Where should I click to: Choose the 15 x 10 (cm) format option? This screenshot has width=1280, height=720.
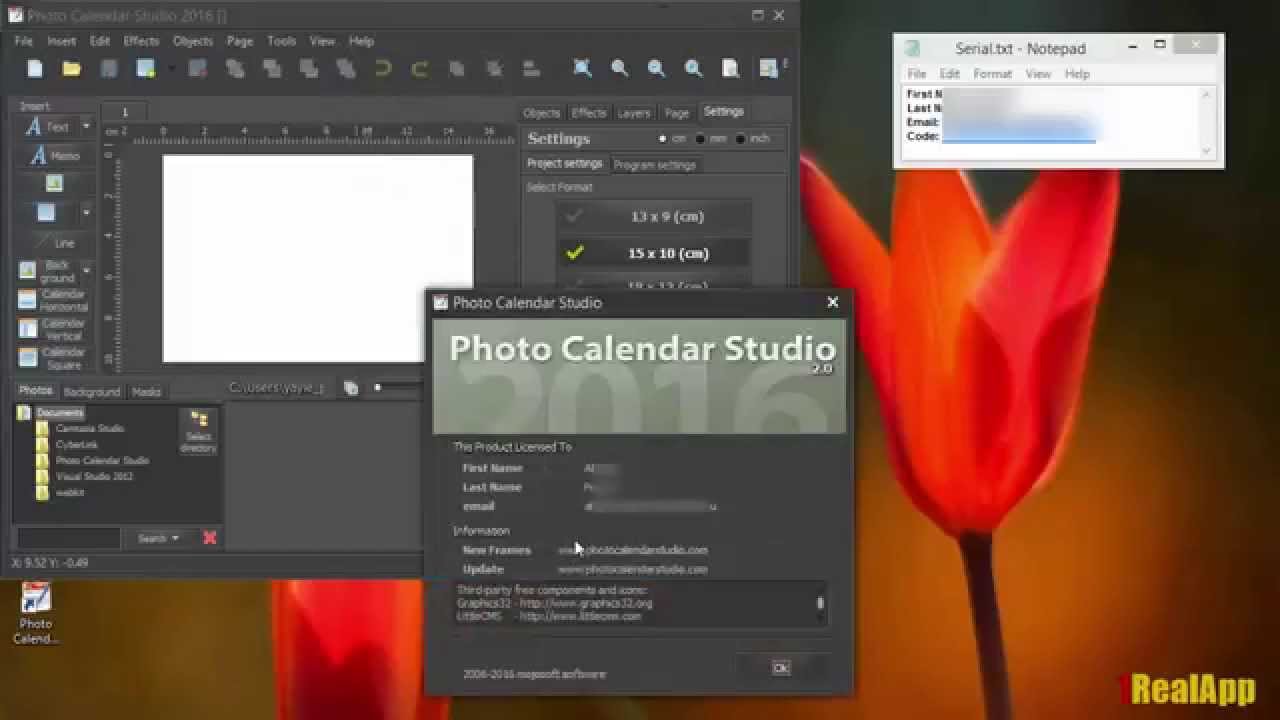pyautogui.click(x=653, y=253)
